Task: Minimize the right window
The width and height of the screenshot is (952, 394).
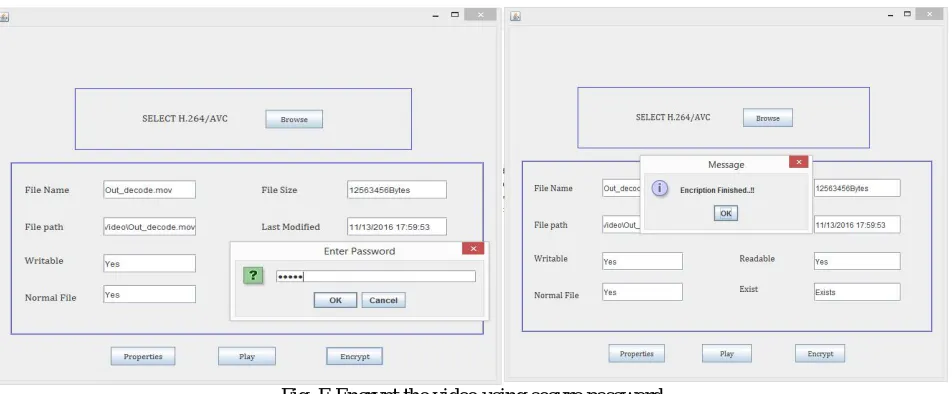Action: (890, 15)
